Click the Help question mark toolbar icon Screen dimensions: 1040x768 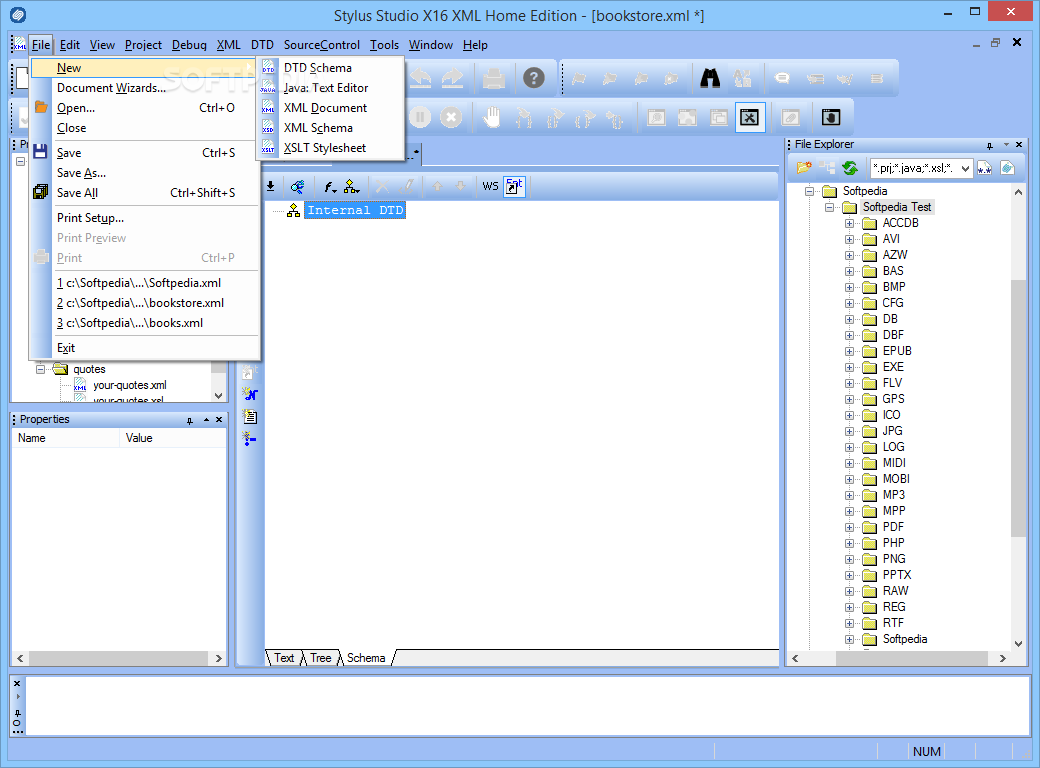pyautogui.click(x=534, y=78)
